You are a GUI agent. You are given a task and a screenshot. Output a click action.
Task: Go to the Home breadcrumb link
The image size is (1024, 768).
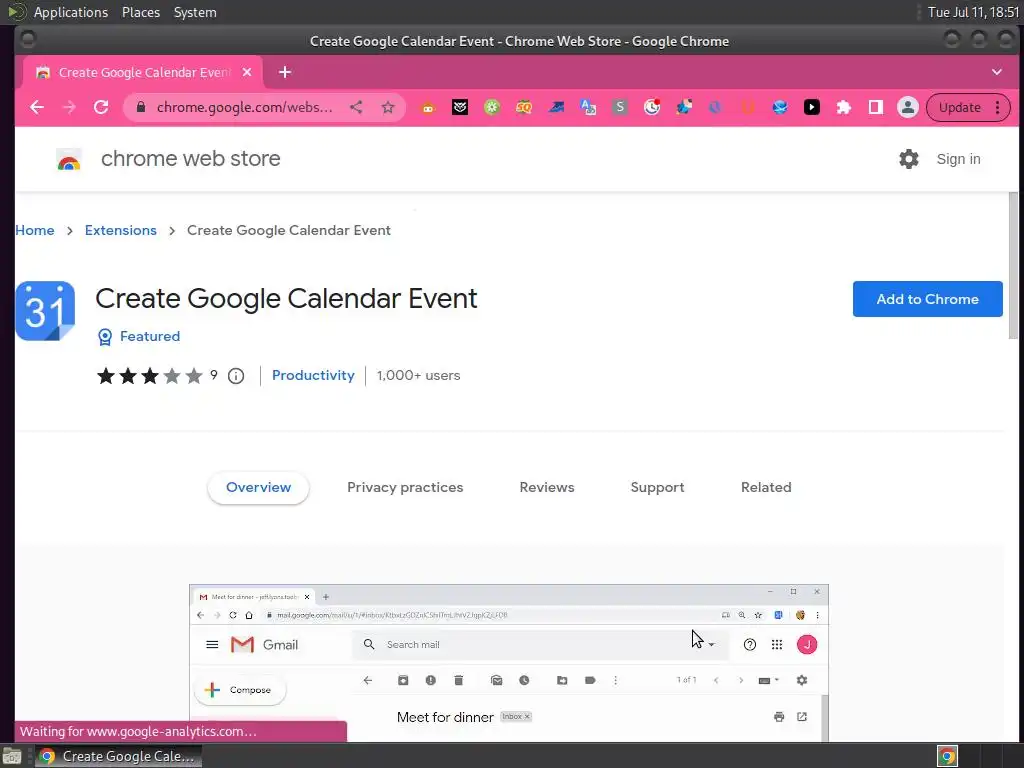click(35, 230)
